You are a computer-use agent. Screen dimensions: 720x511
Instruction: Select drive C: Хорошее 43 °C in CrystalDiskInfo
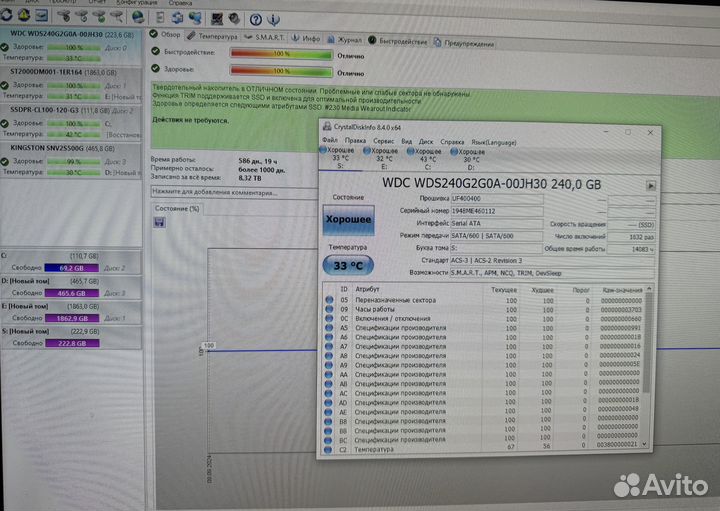coord(427,159)
